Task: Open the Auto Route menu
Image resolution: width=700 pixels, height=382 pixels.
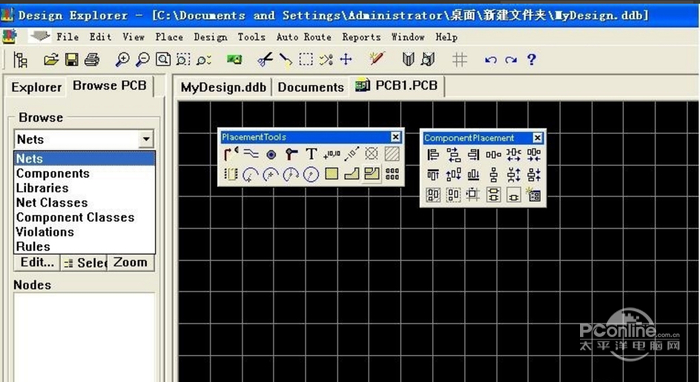Action: click(304, 37)
